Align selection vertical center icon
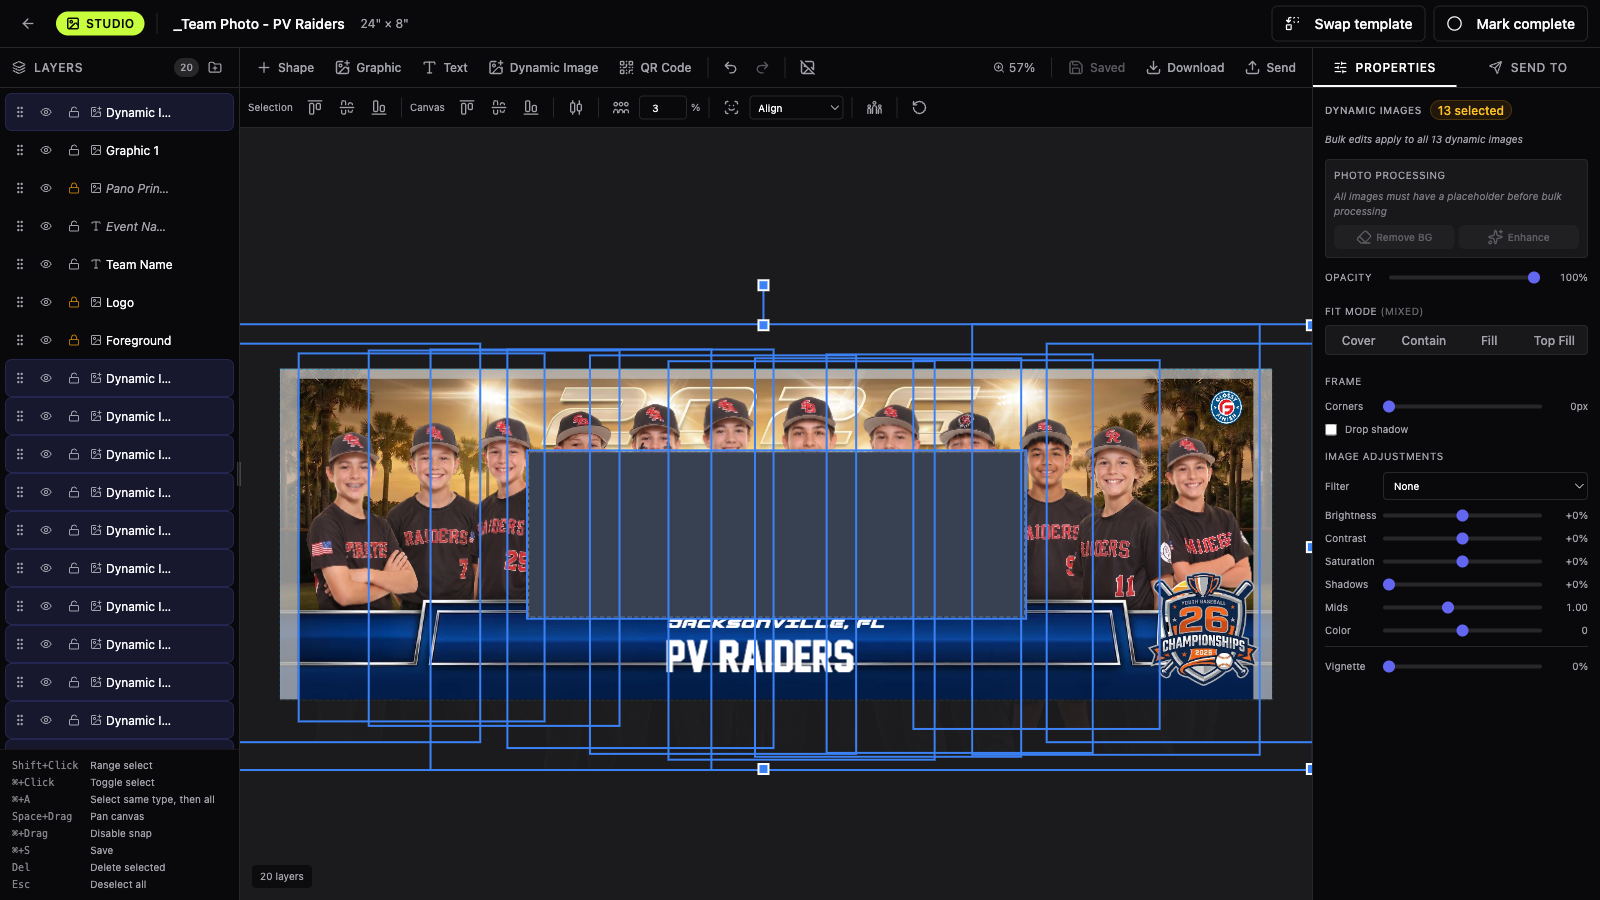1600x900 pixels. (347, 107)
